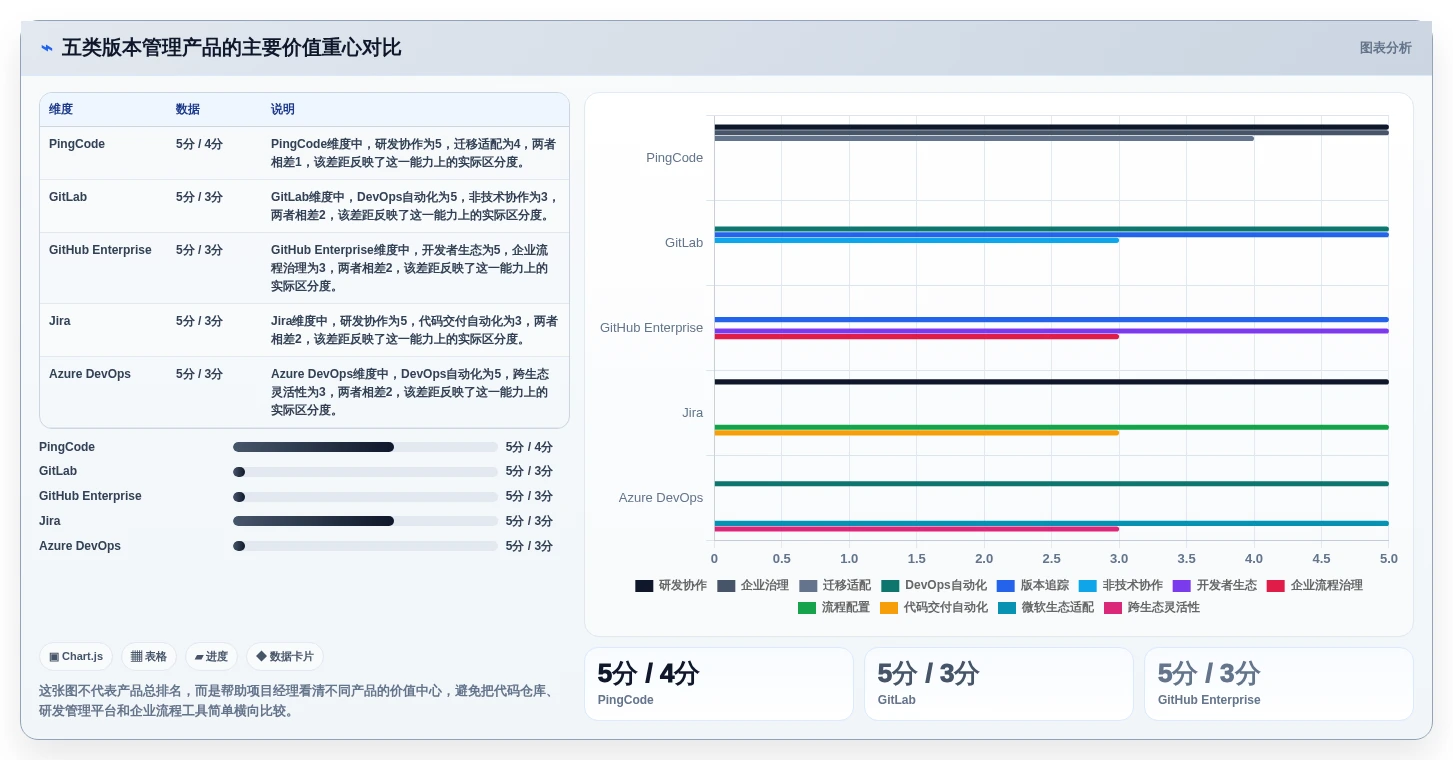This screenshot has height=760, width=1453.
Task: Toggle DevOps自动化 legend item
Action: (934, 586)
